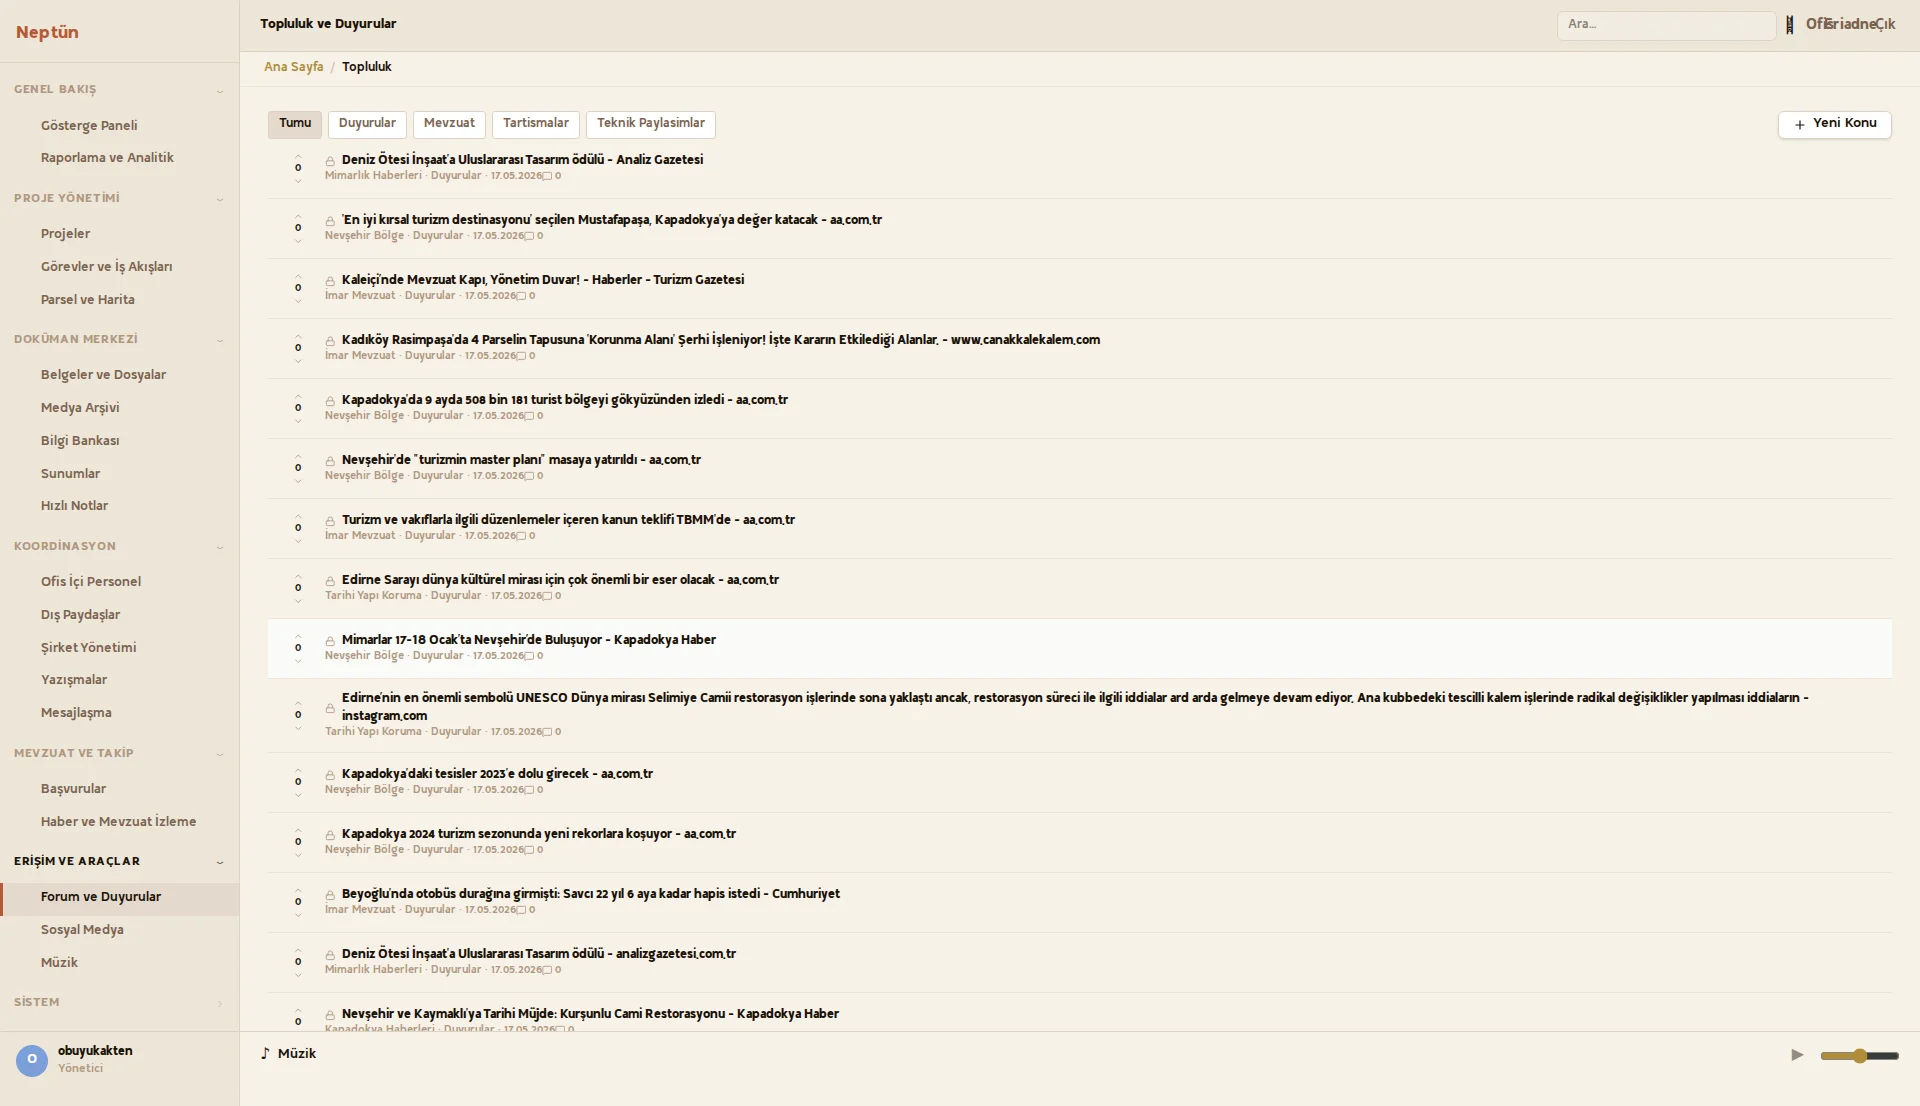Image resolution: width=1920 pixels, height=1106 pixels.
Task: Upvote the 'En iyi kırsal turizm destinasyonu' topic
Action: pos(298,216)
